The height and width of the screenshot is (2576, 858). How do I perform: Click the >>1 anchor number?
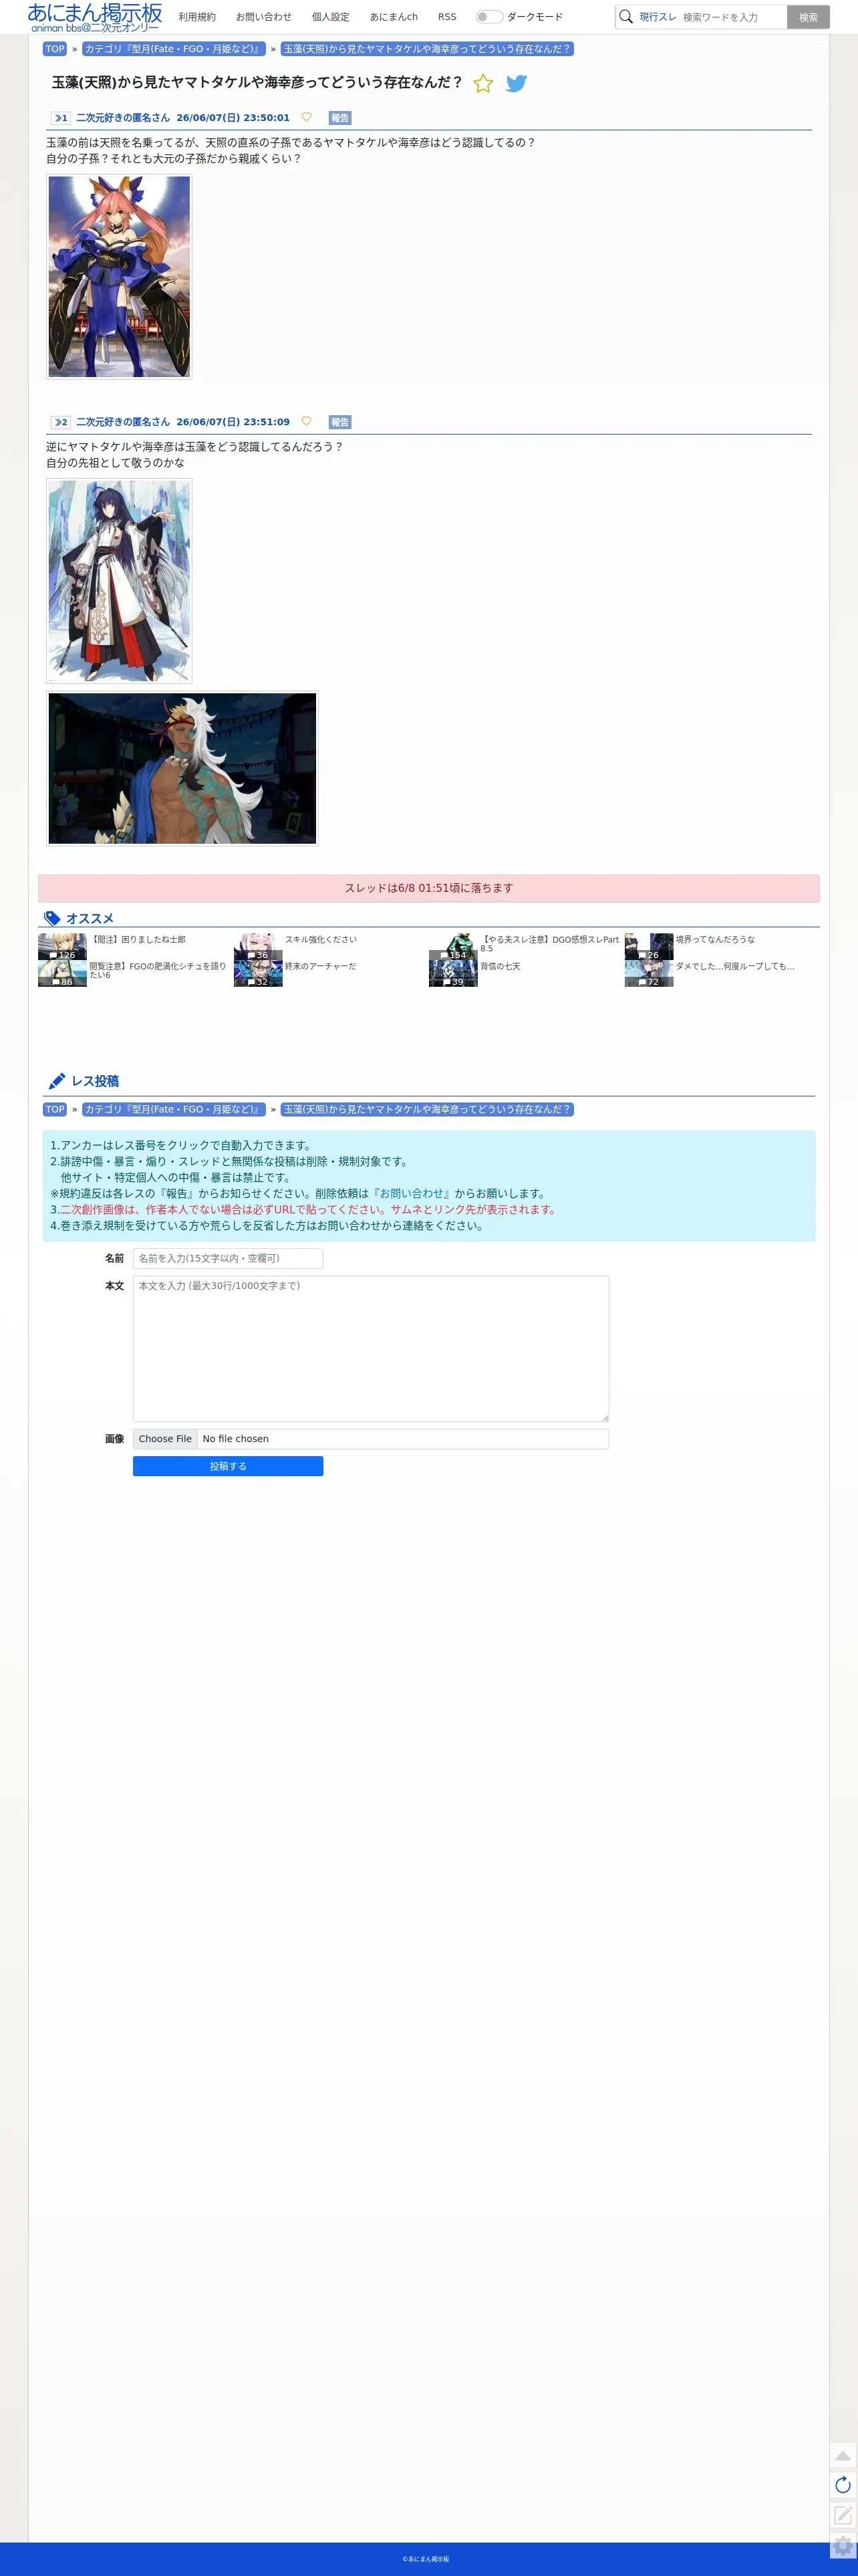[x=61, y=118]
